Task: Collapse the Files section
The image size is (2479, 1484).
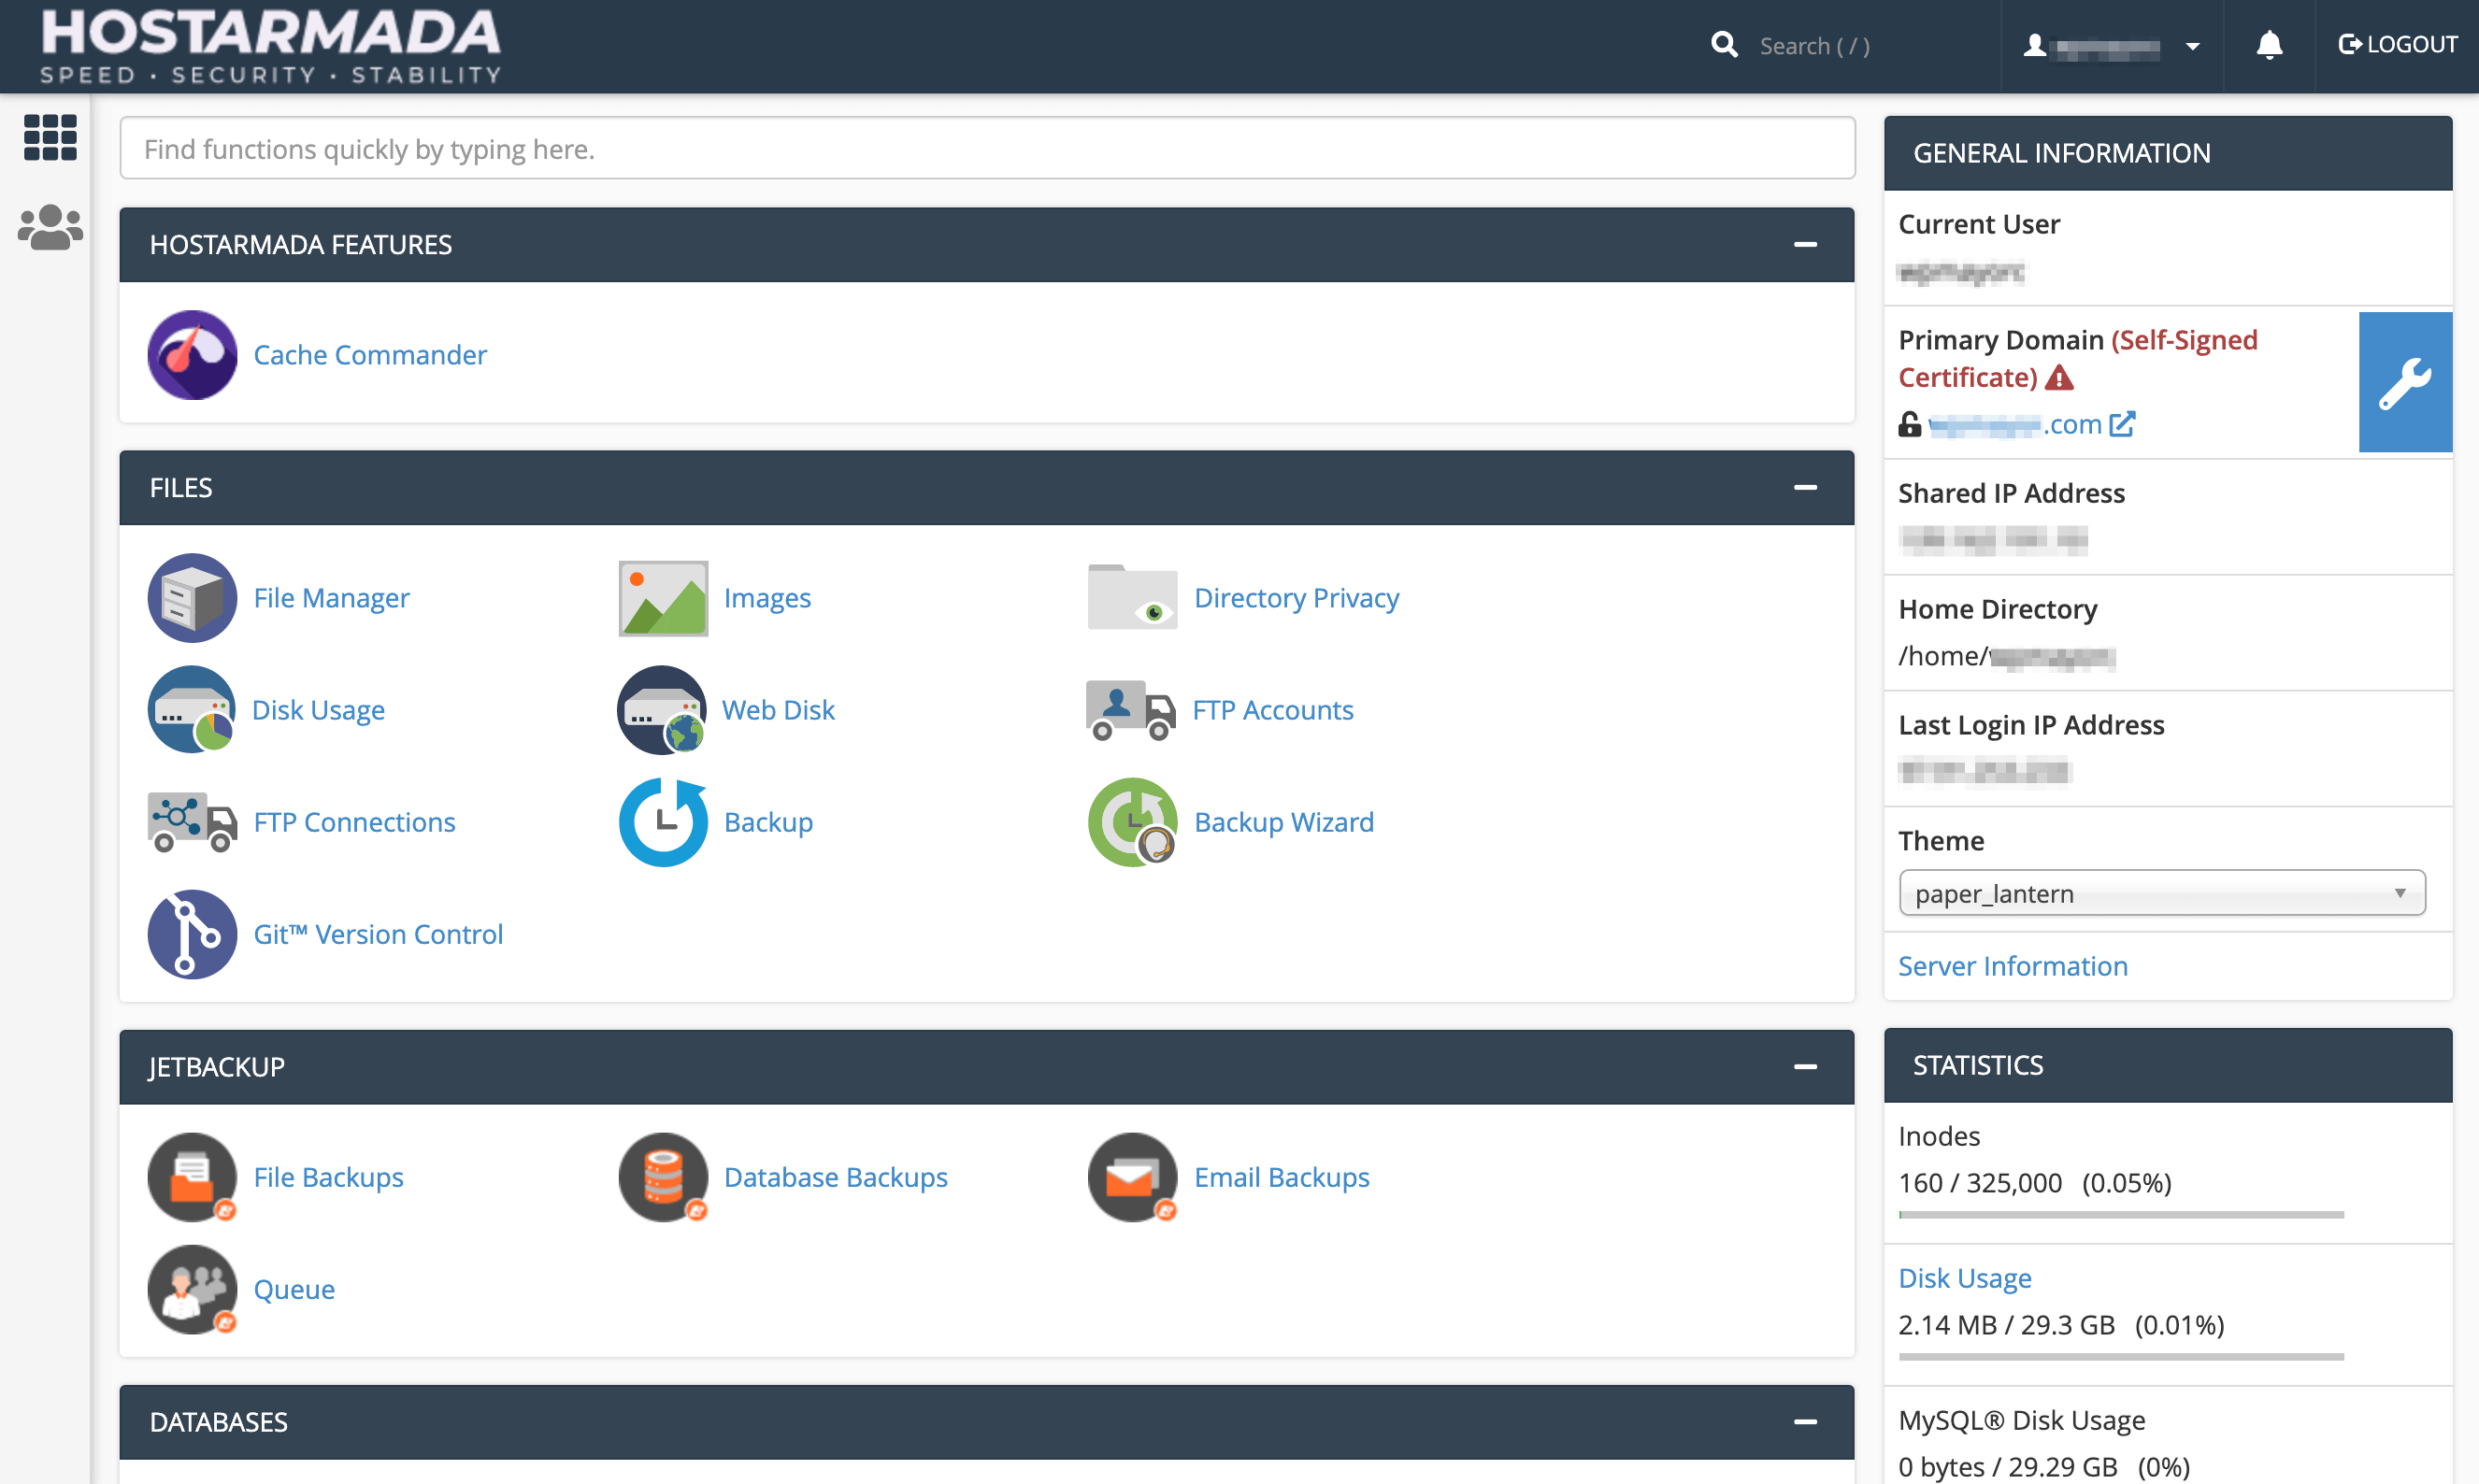Action: [x=1805, y=488]
